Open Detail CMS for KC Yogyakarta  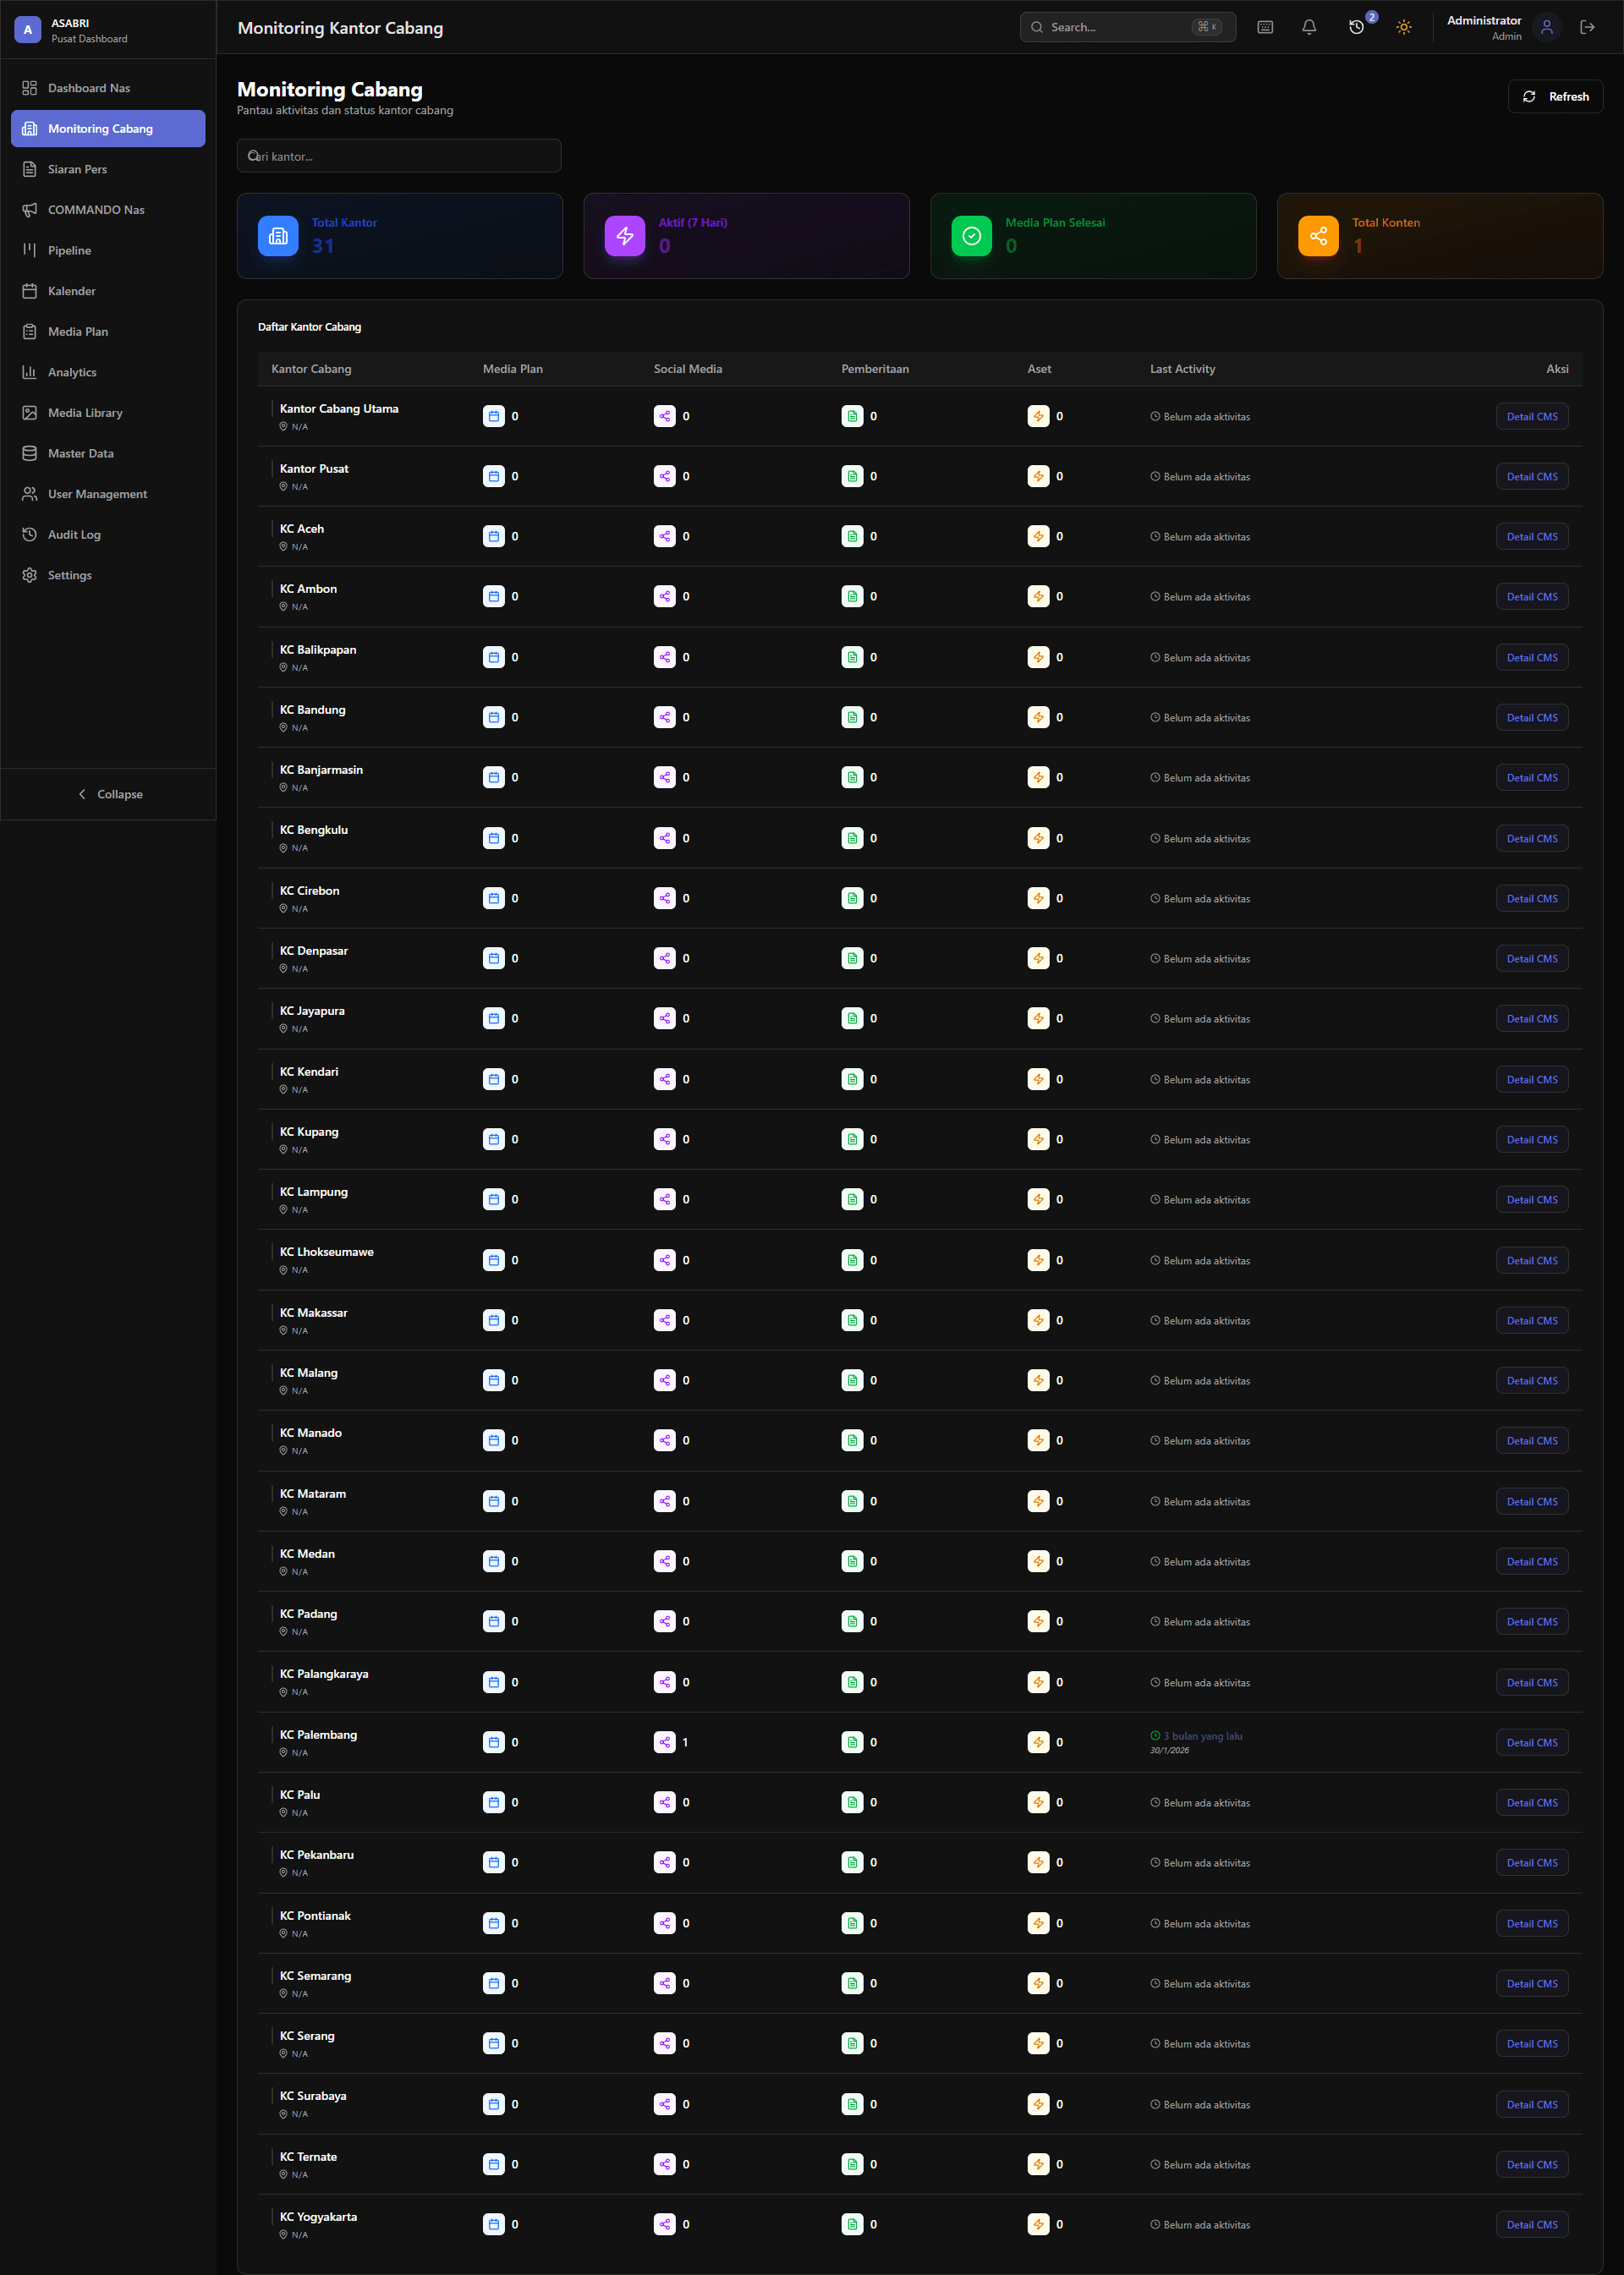(1532, 2224)
